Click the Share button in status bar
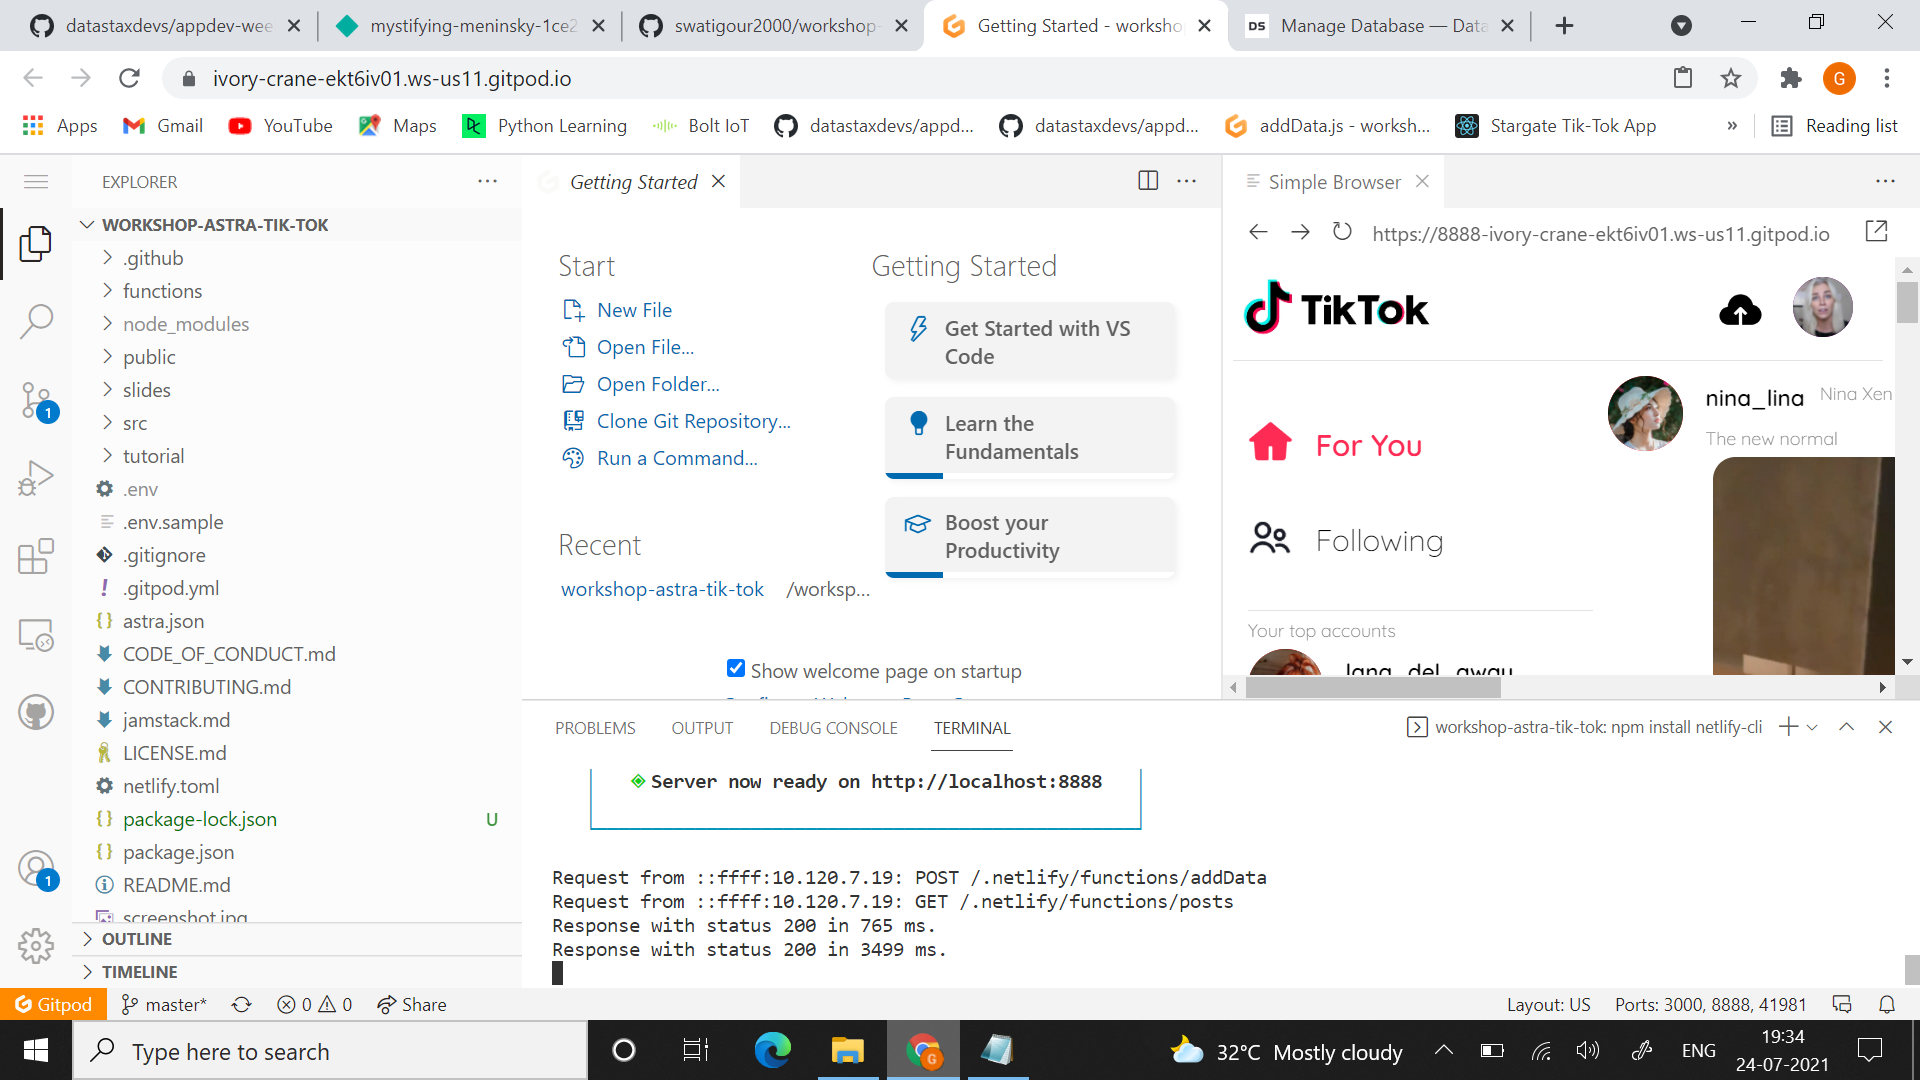The image size is (1920, 1080). coord(411,1004)
